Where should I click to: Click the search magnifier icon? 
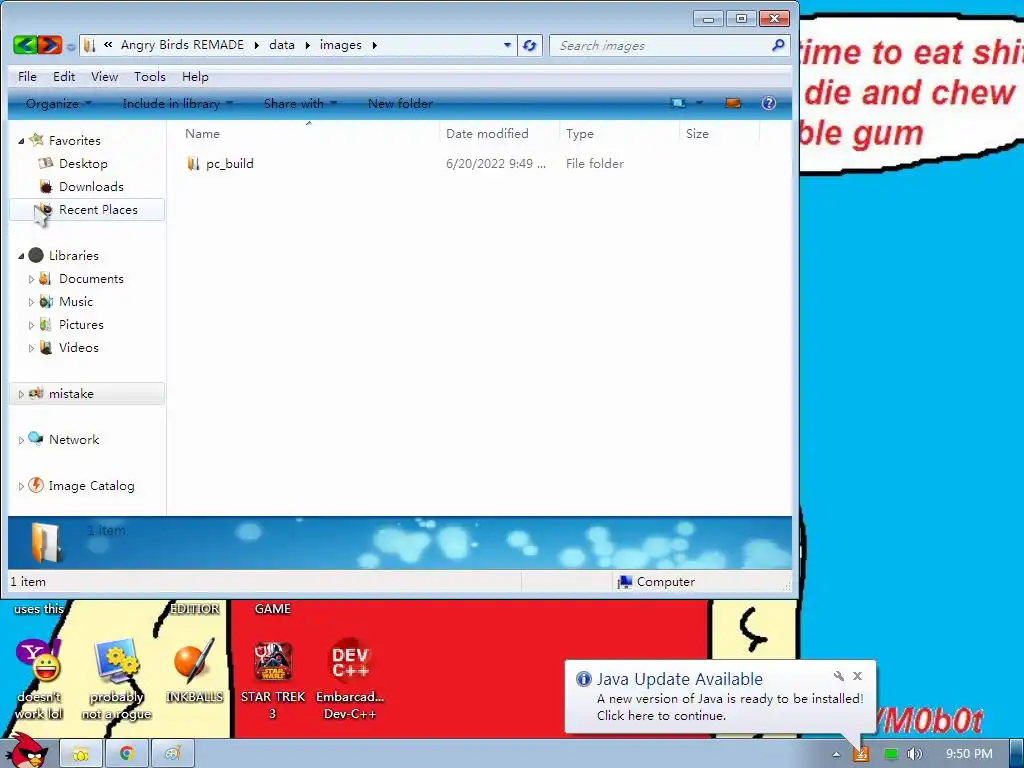pos(778,45)
